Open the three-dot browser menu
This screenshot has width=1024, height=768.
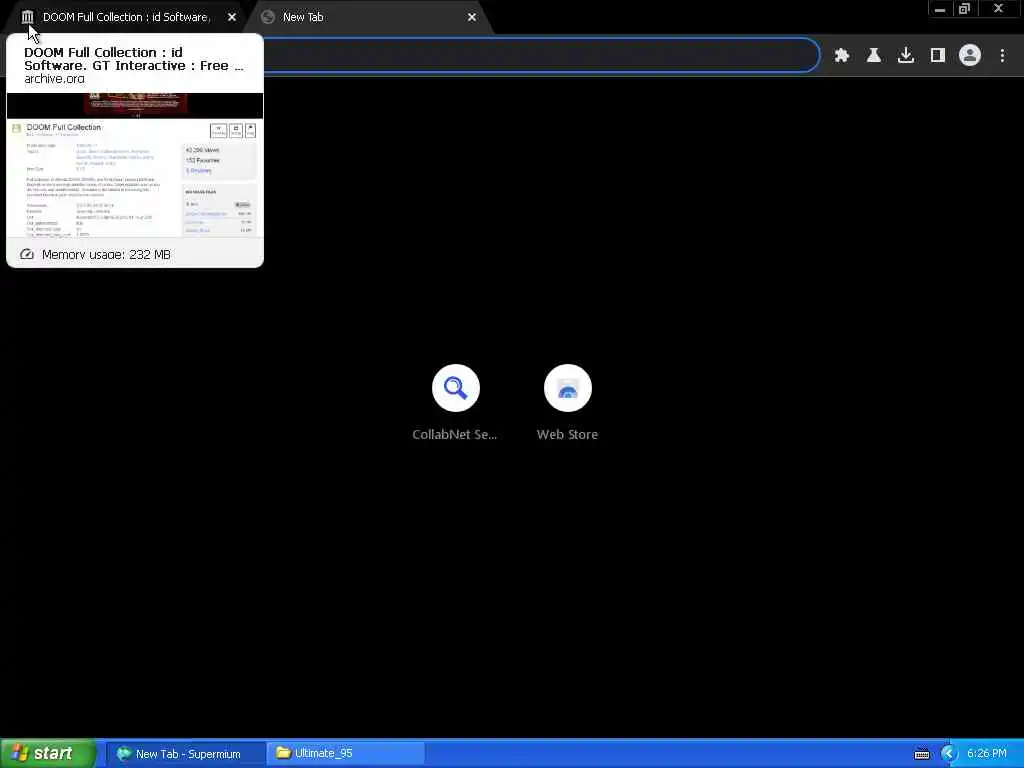coord(1002,56)
